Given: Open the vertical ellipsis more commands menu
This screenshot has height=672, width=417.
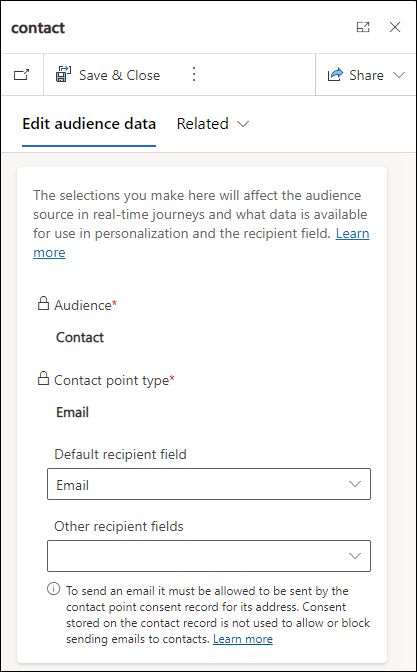Looking at the screenshot, I should (x=194, y=75).
